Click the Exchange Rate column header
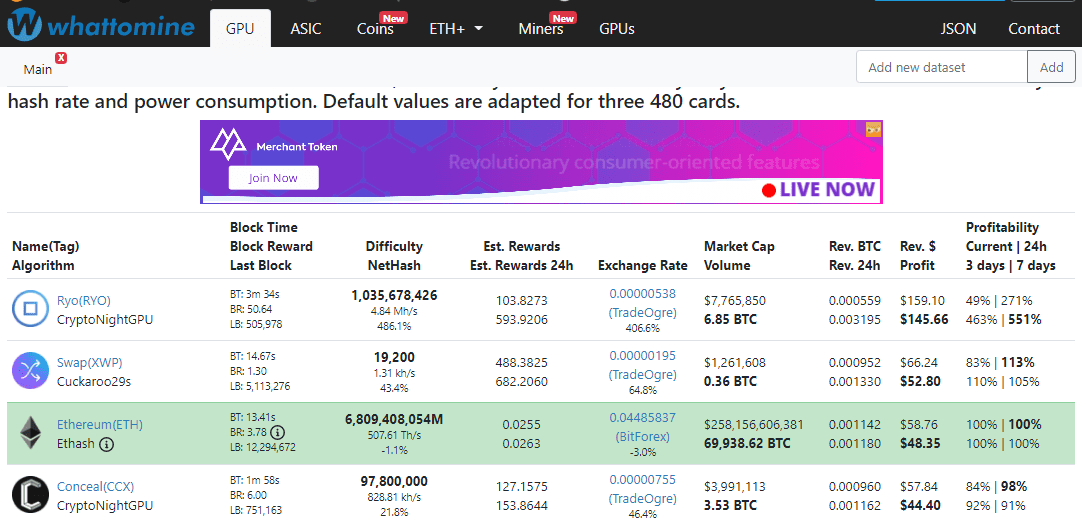This screenshot has height=520, width=1082. pyautogui.click(x=642, y=266)
